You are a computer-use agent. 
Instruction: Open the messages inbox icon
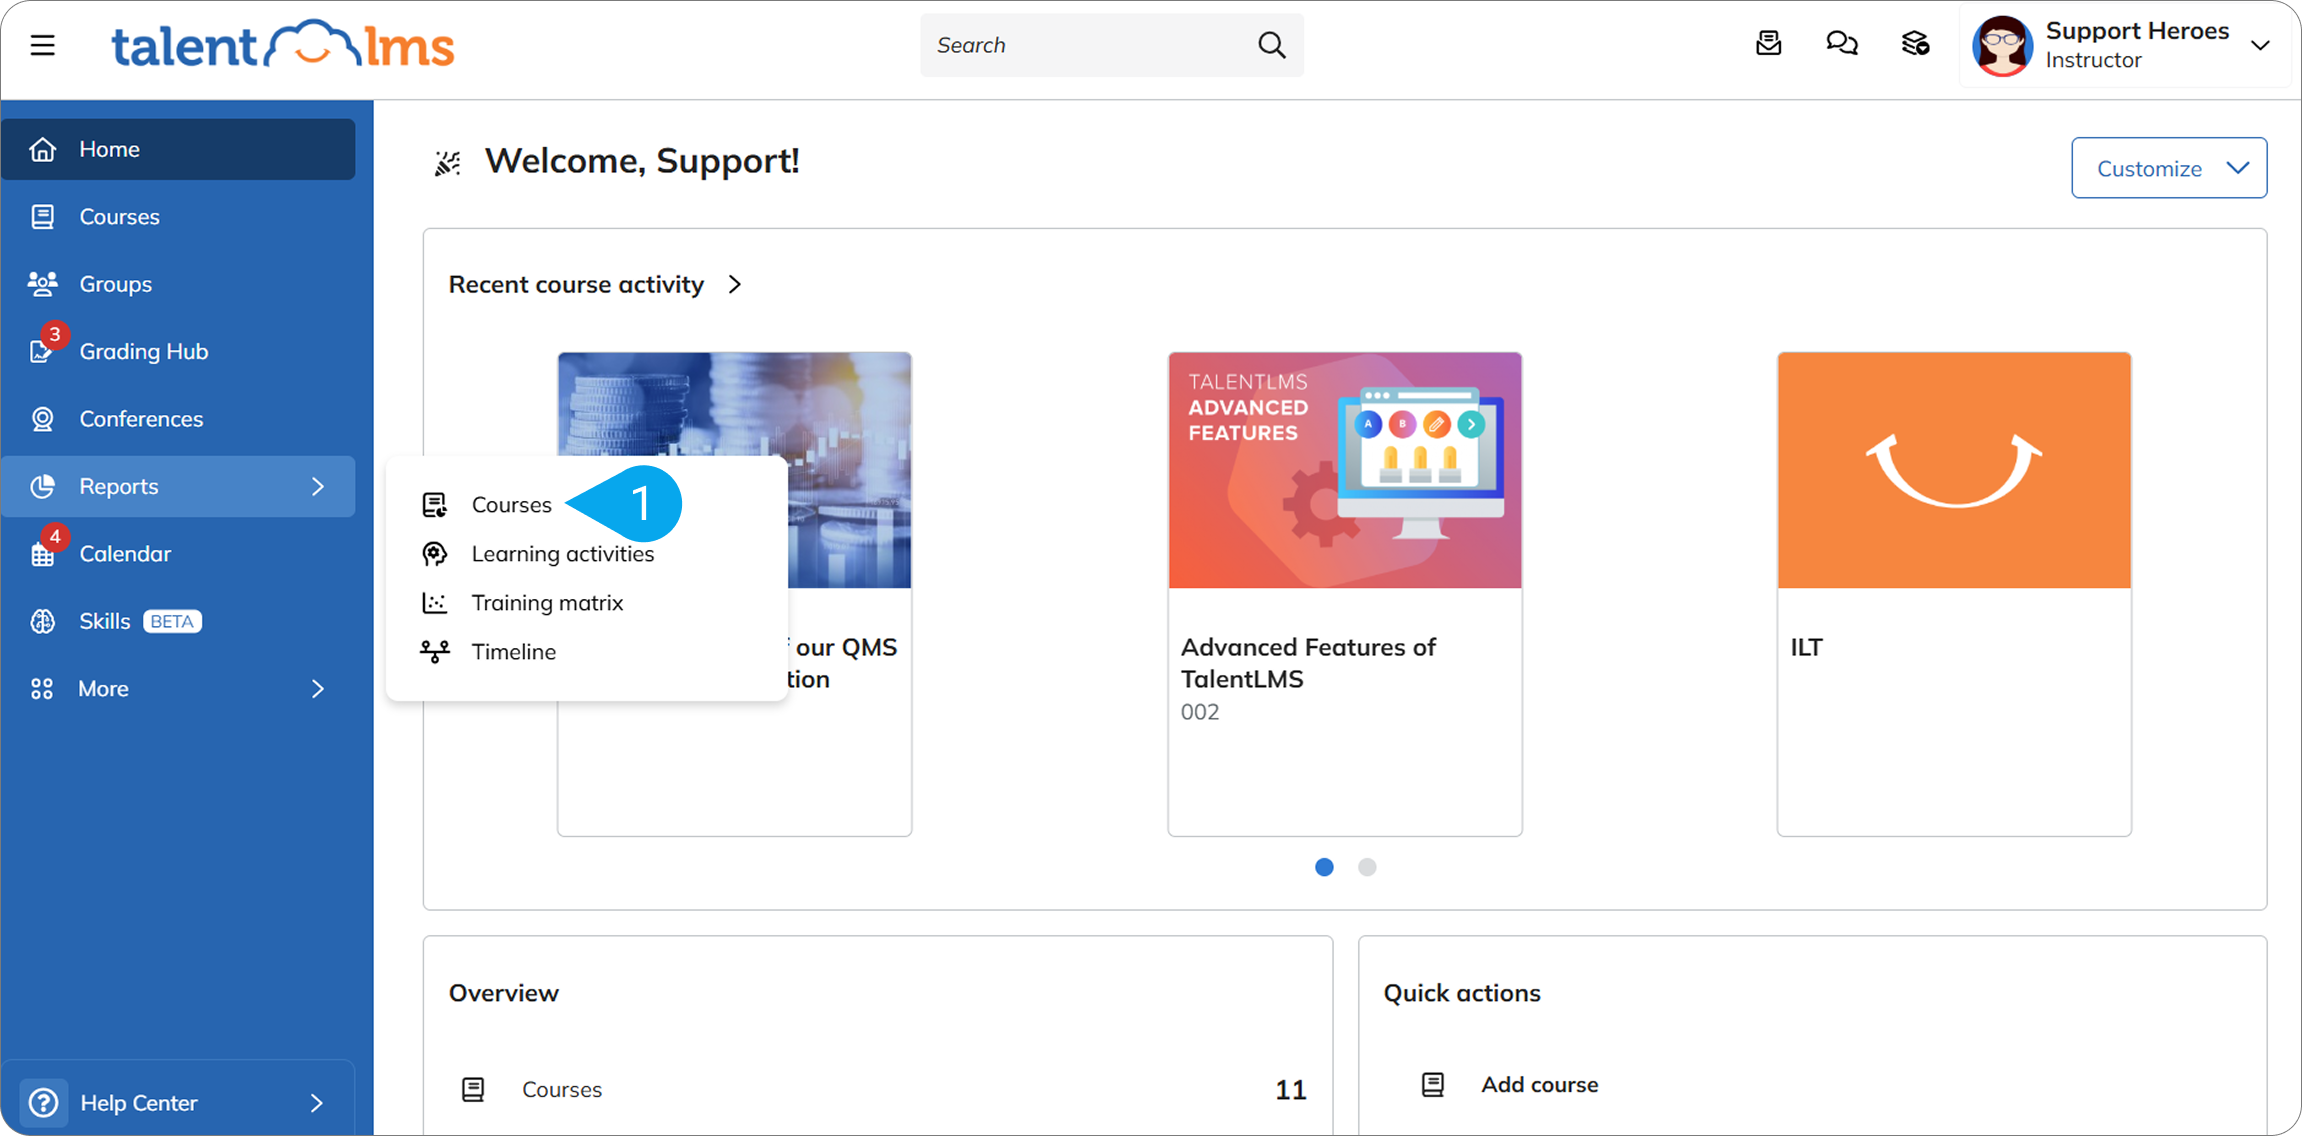coord(1768,44)
